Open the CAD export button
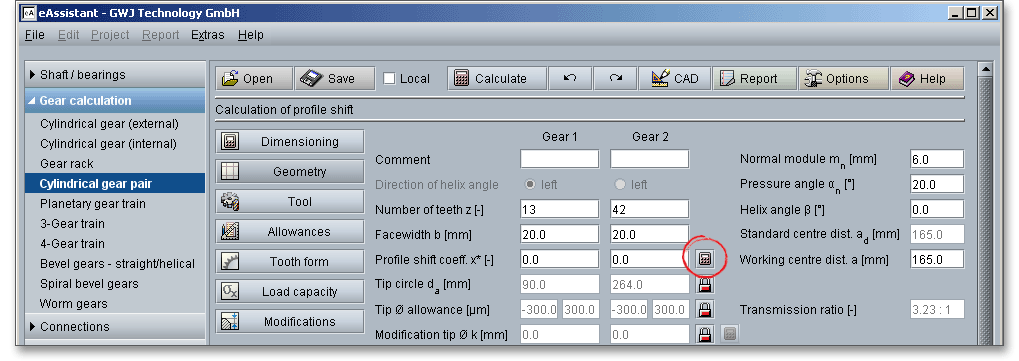1019x361 pixels. (675, 79)
